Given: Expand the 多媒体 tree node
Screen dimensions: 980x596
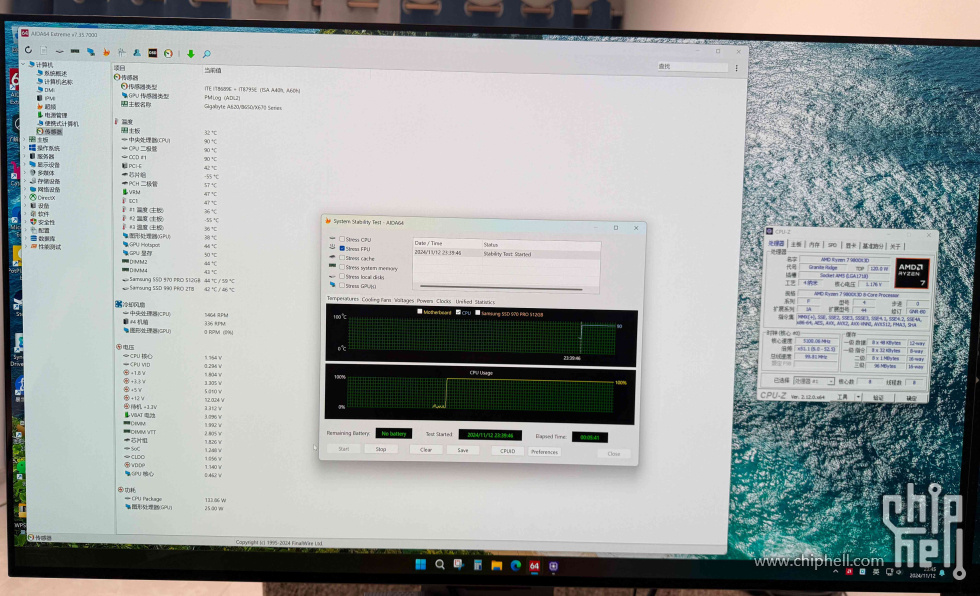Looking at the screenshot, I should coord(25,172).
